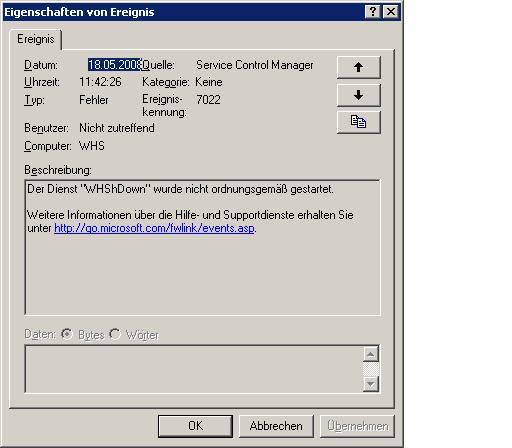512x448 pixels.
Task: Select the Wörter radio button
Action: [x=115, y=334]
